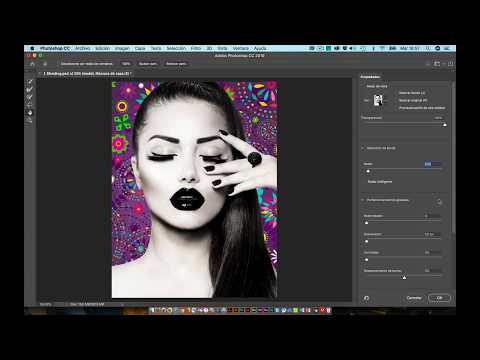Select the Refine Edge Brush tool
The image size is (480, 360).
30,89
